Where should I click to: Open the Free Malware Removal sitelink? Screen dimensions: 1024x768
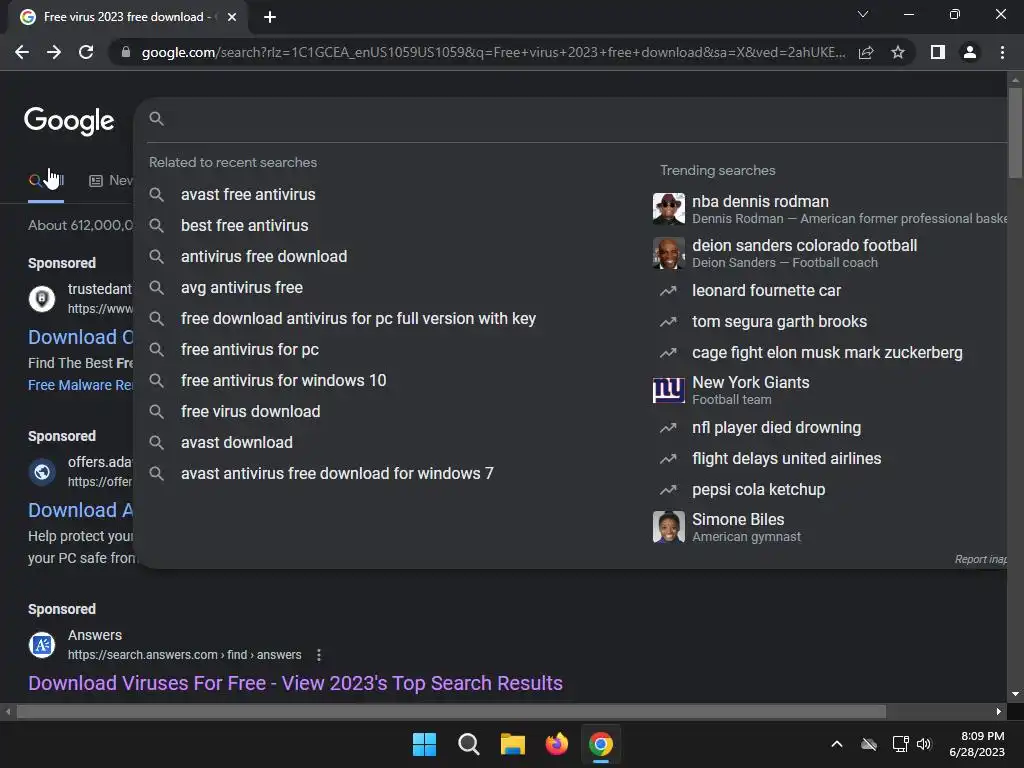[x=80, y=385]
